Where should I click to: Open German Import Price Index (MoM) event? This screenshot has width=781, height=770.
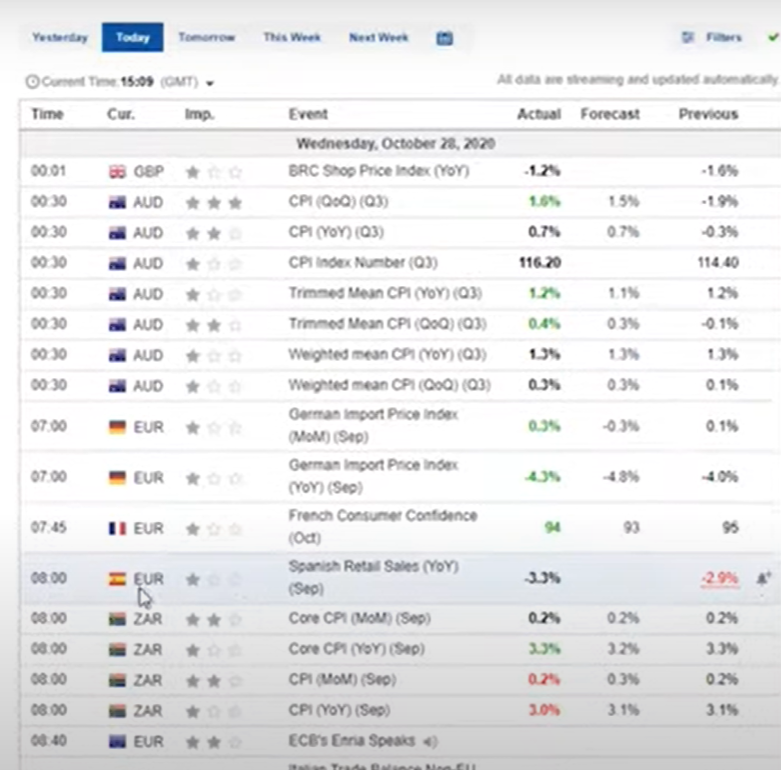373,426
